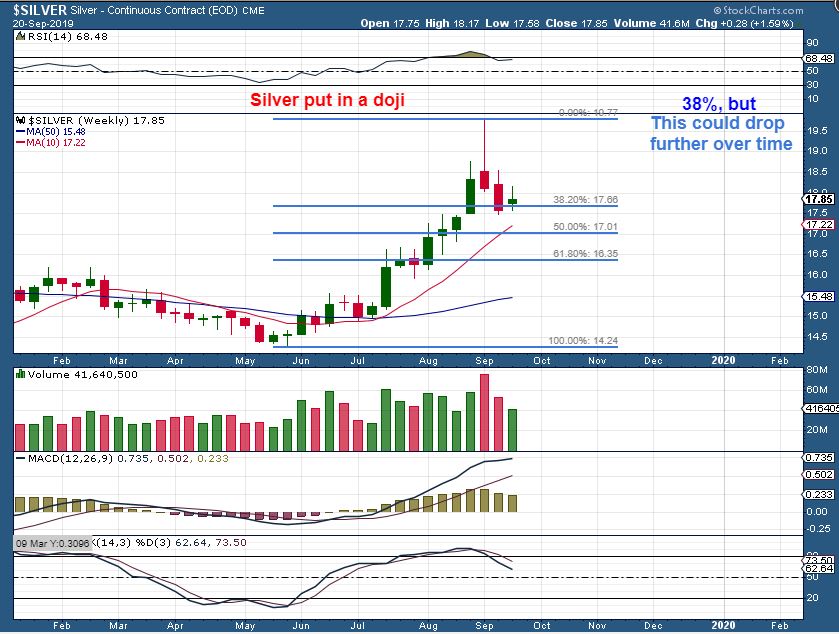
Task: Click the 80M volume axis label
Action: tap(817, 370)
